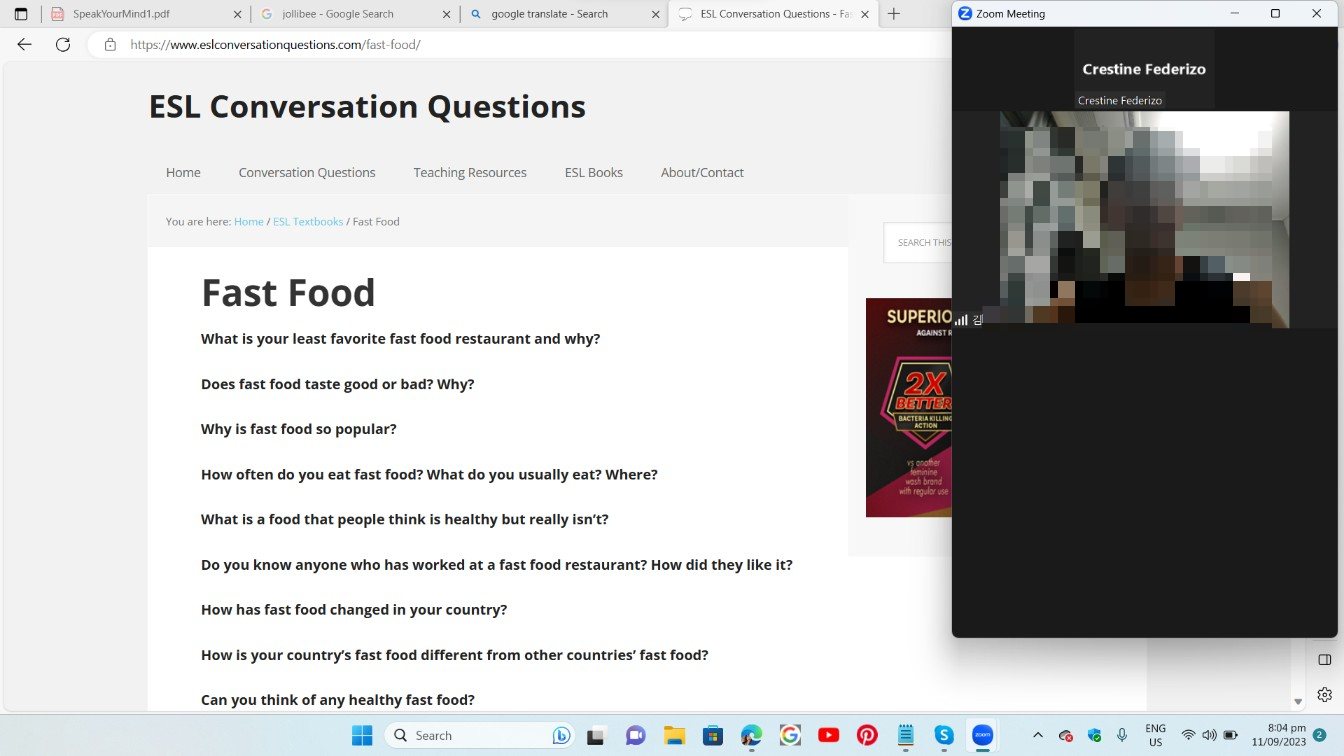This screenshot has height=756, width=1344.
Task: Maximize the Zoom Meeting window
Action: (1275, 14)
